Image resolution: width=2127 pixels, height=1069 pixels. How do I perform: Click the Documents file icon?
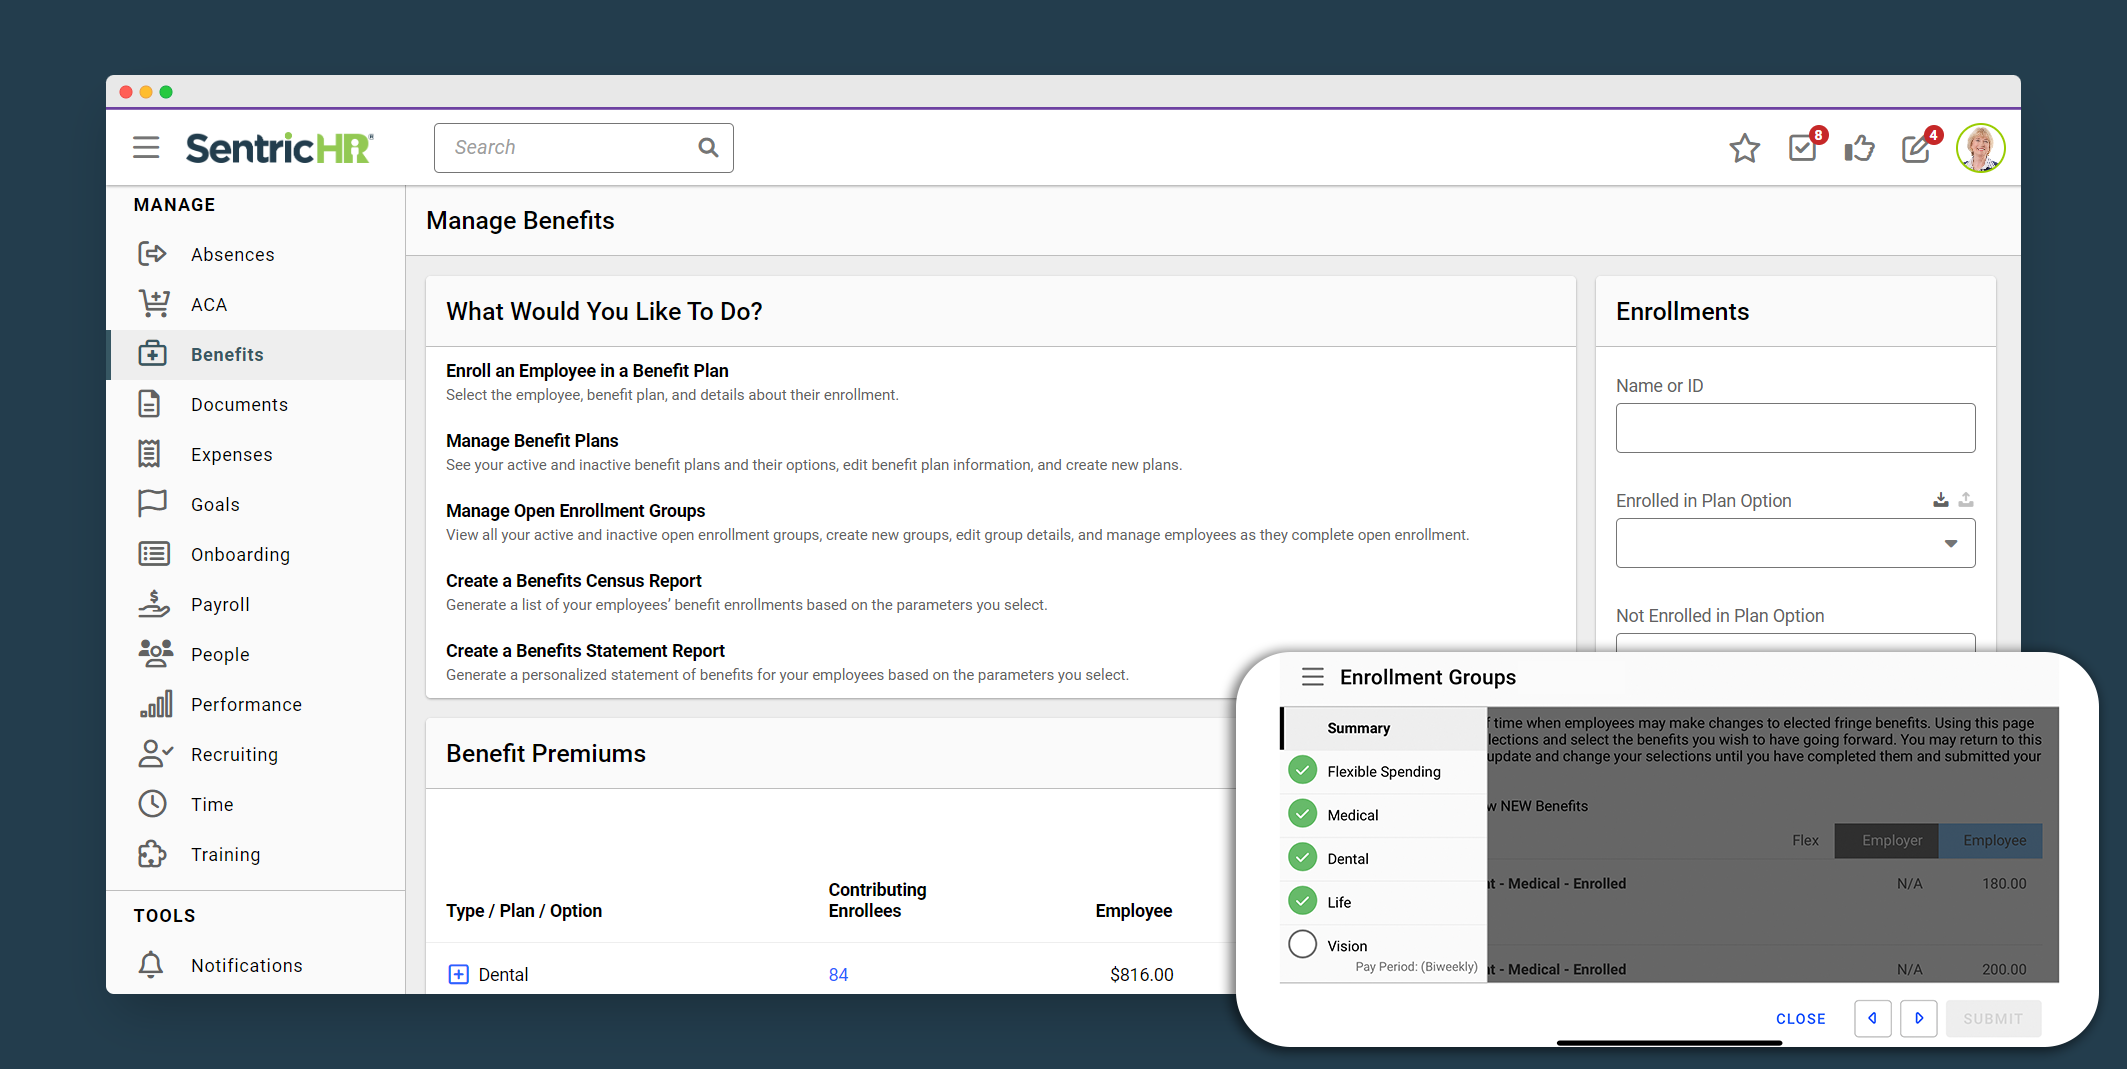(x=149, y=404)
